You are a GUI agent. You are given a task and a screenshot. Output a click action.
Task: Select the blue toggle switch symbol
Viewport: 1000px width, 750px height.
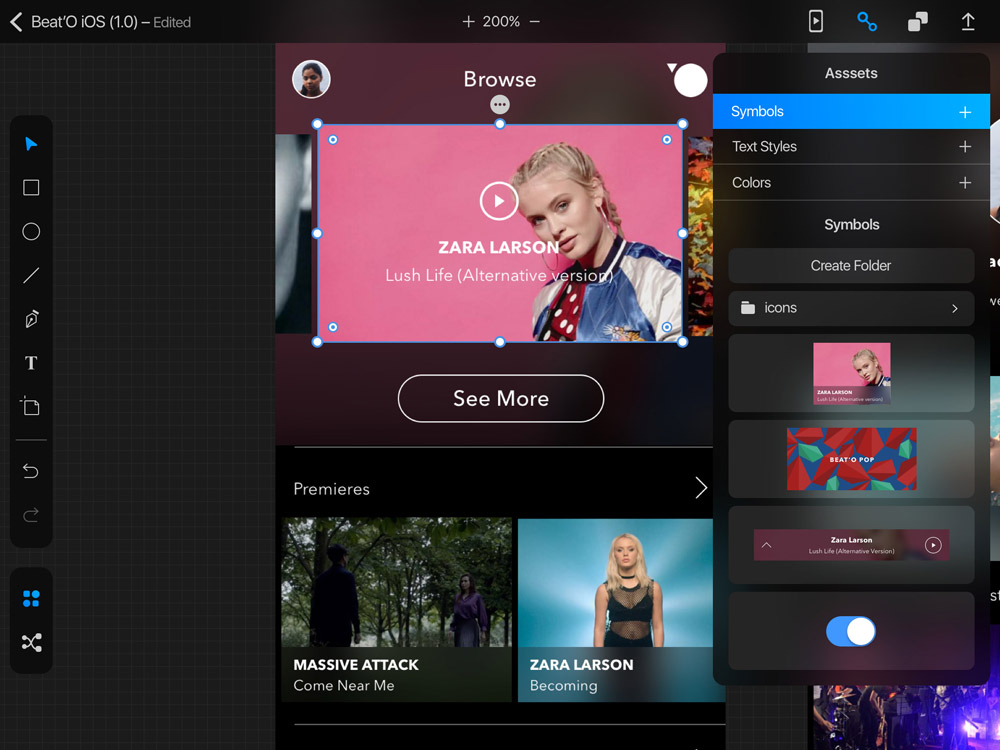(851, 631)
